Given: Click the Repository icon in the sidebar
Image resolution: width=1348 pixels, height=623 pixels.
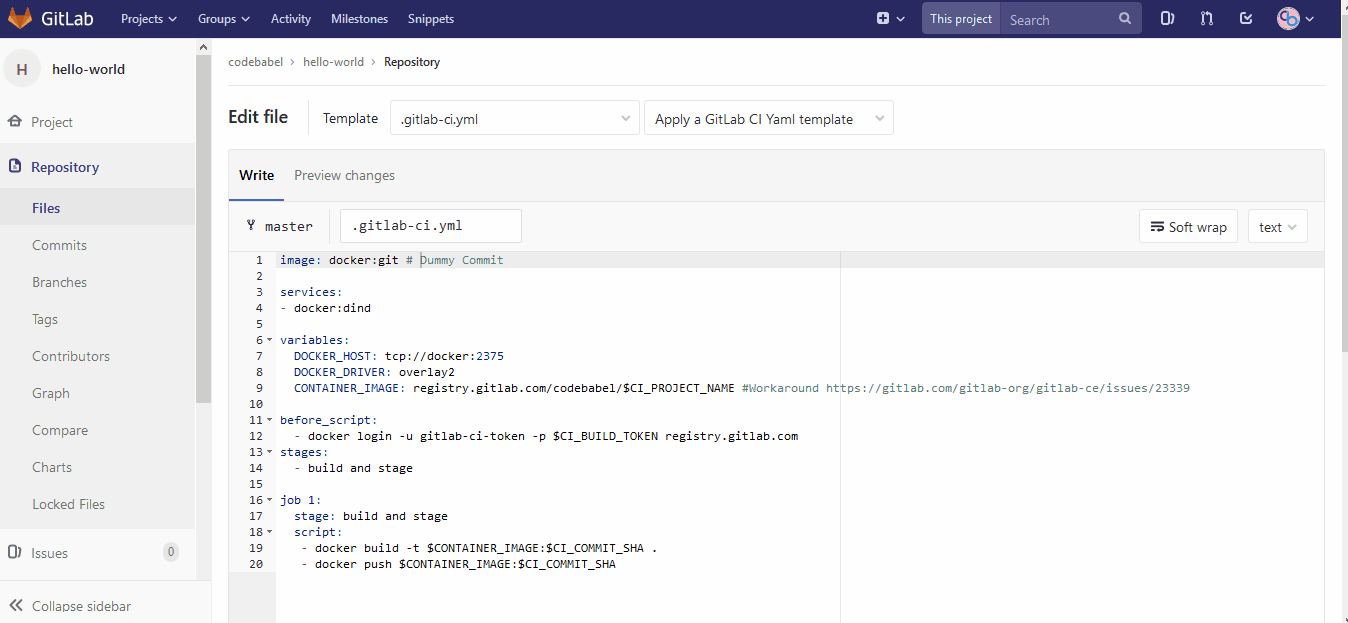Looking at the screenshot, I should point(14,166).
